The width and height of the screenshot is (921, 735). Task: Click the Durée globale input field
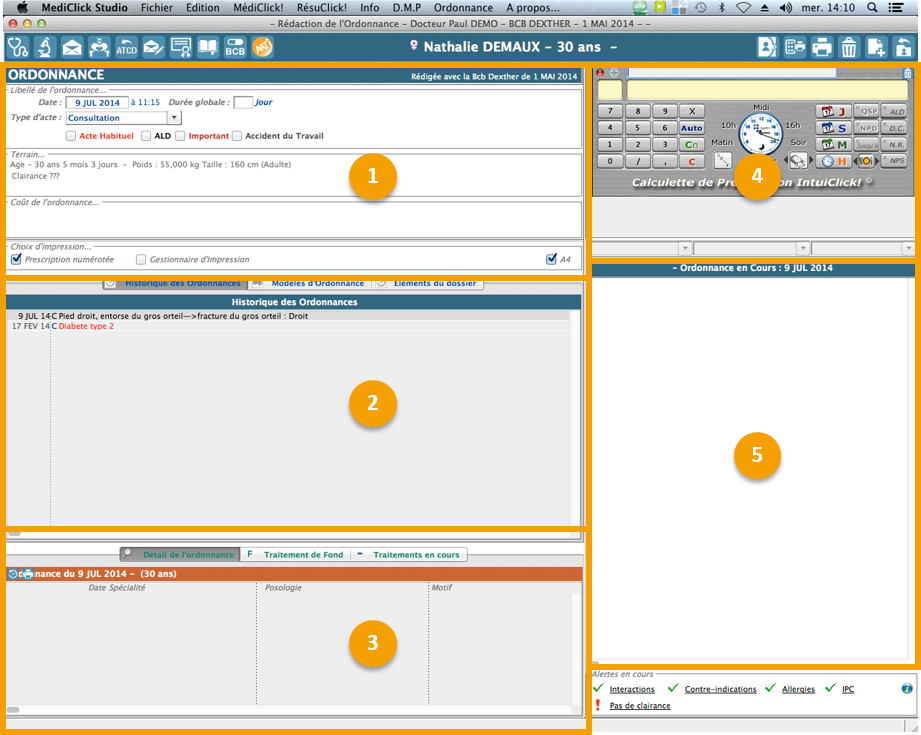click(x=242, y=102)
